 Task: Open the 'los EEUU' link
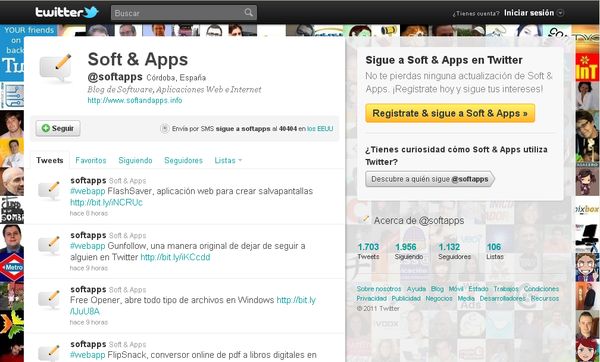[x=320, y=129]
